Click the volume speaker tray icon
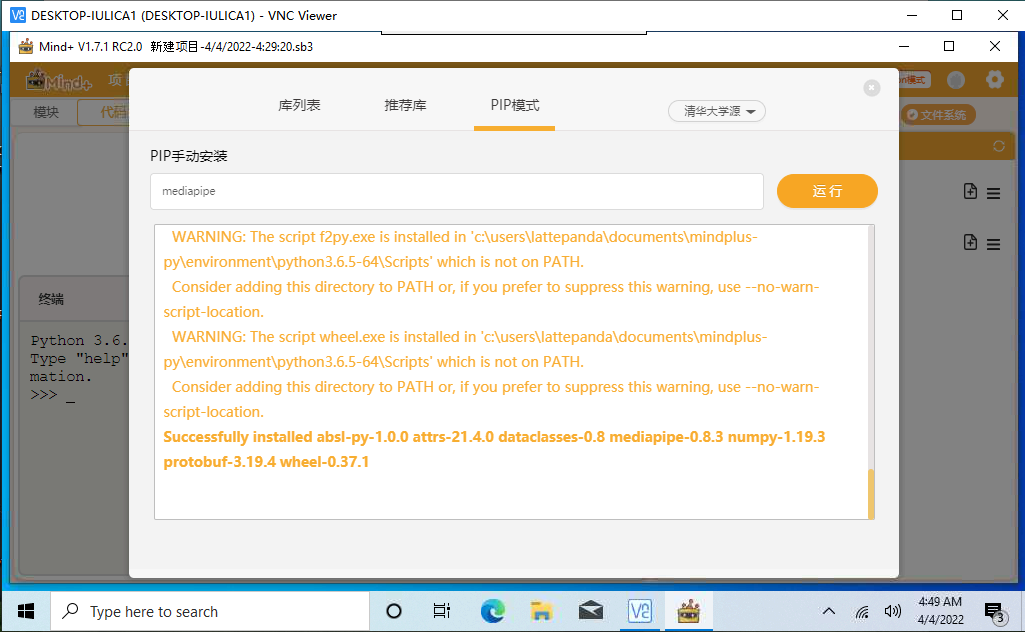This screenshot has width=1025, height=632. [892, 611]
